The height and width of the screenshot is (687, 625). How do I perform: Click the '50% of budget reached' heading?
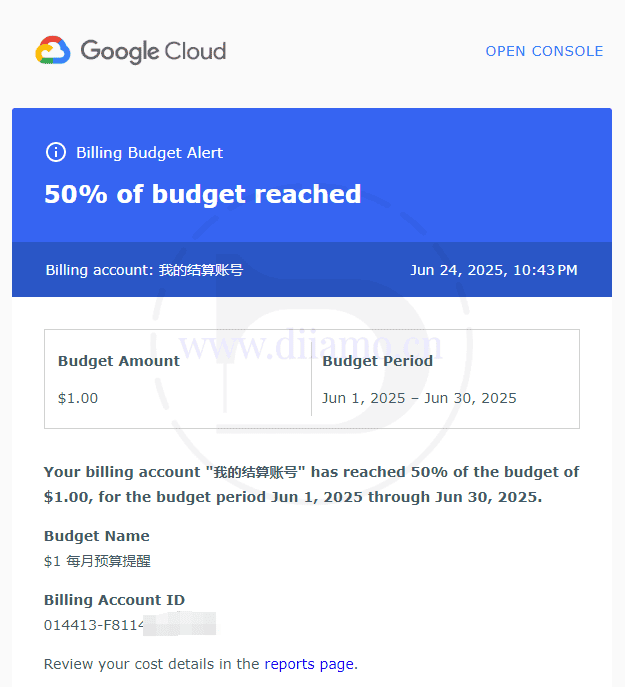pyautogui.click(x=203, y=194)
